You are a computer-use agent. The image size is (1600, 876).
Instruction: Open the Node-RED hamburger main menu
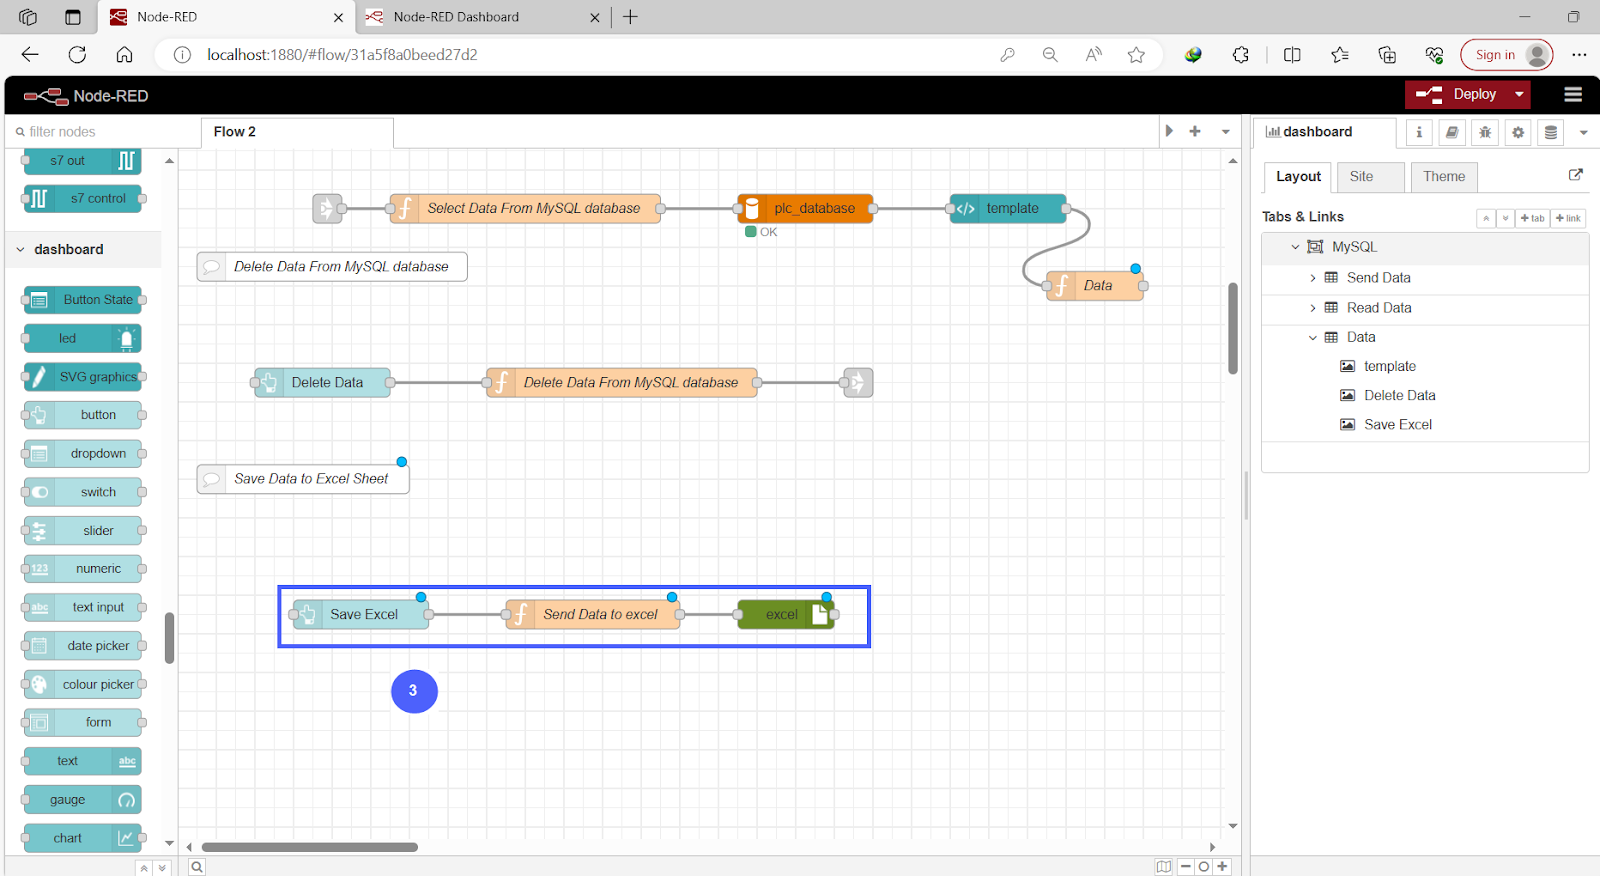[x=1573, y=94]
